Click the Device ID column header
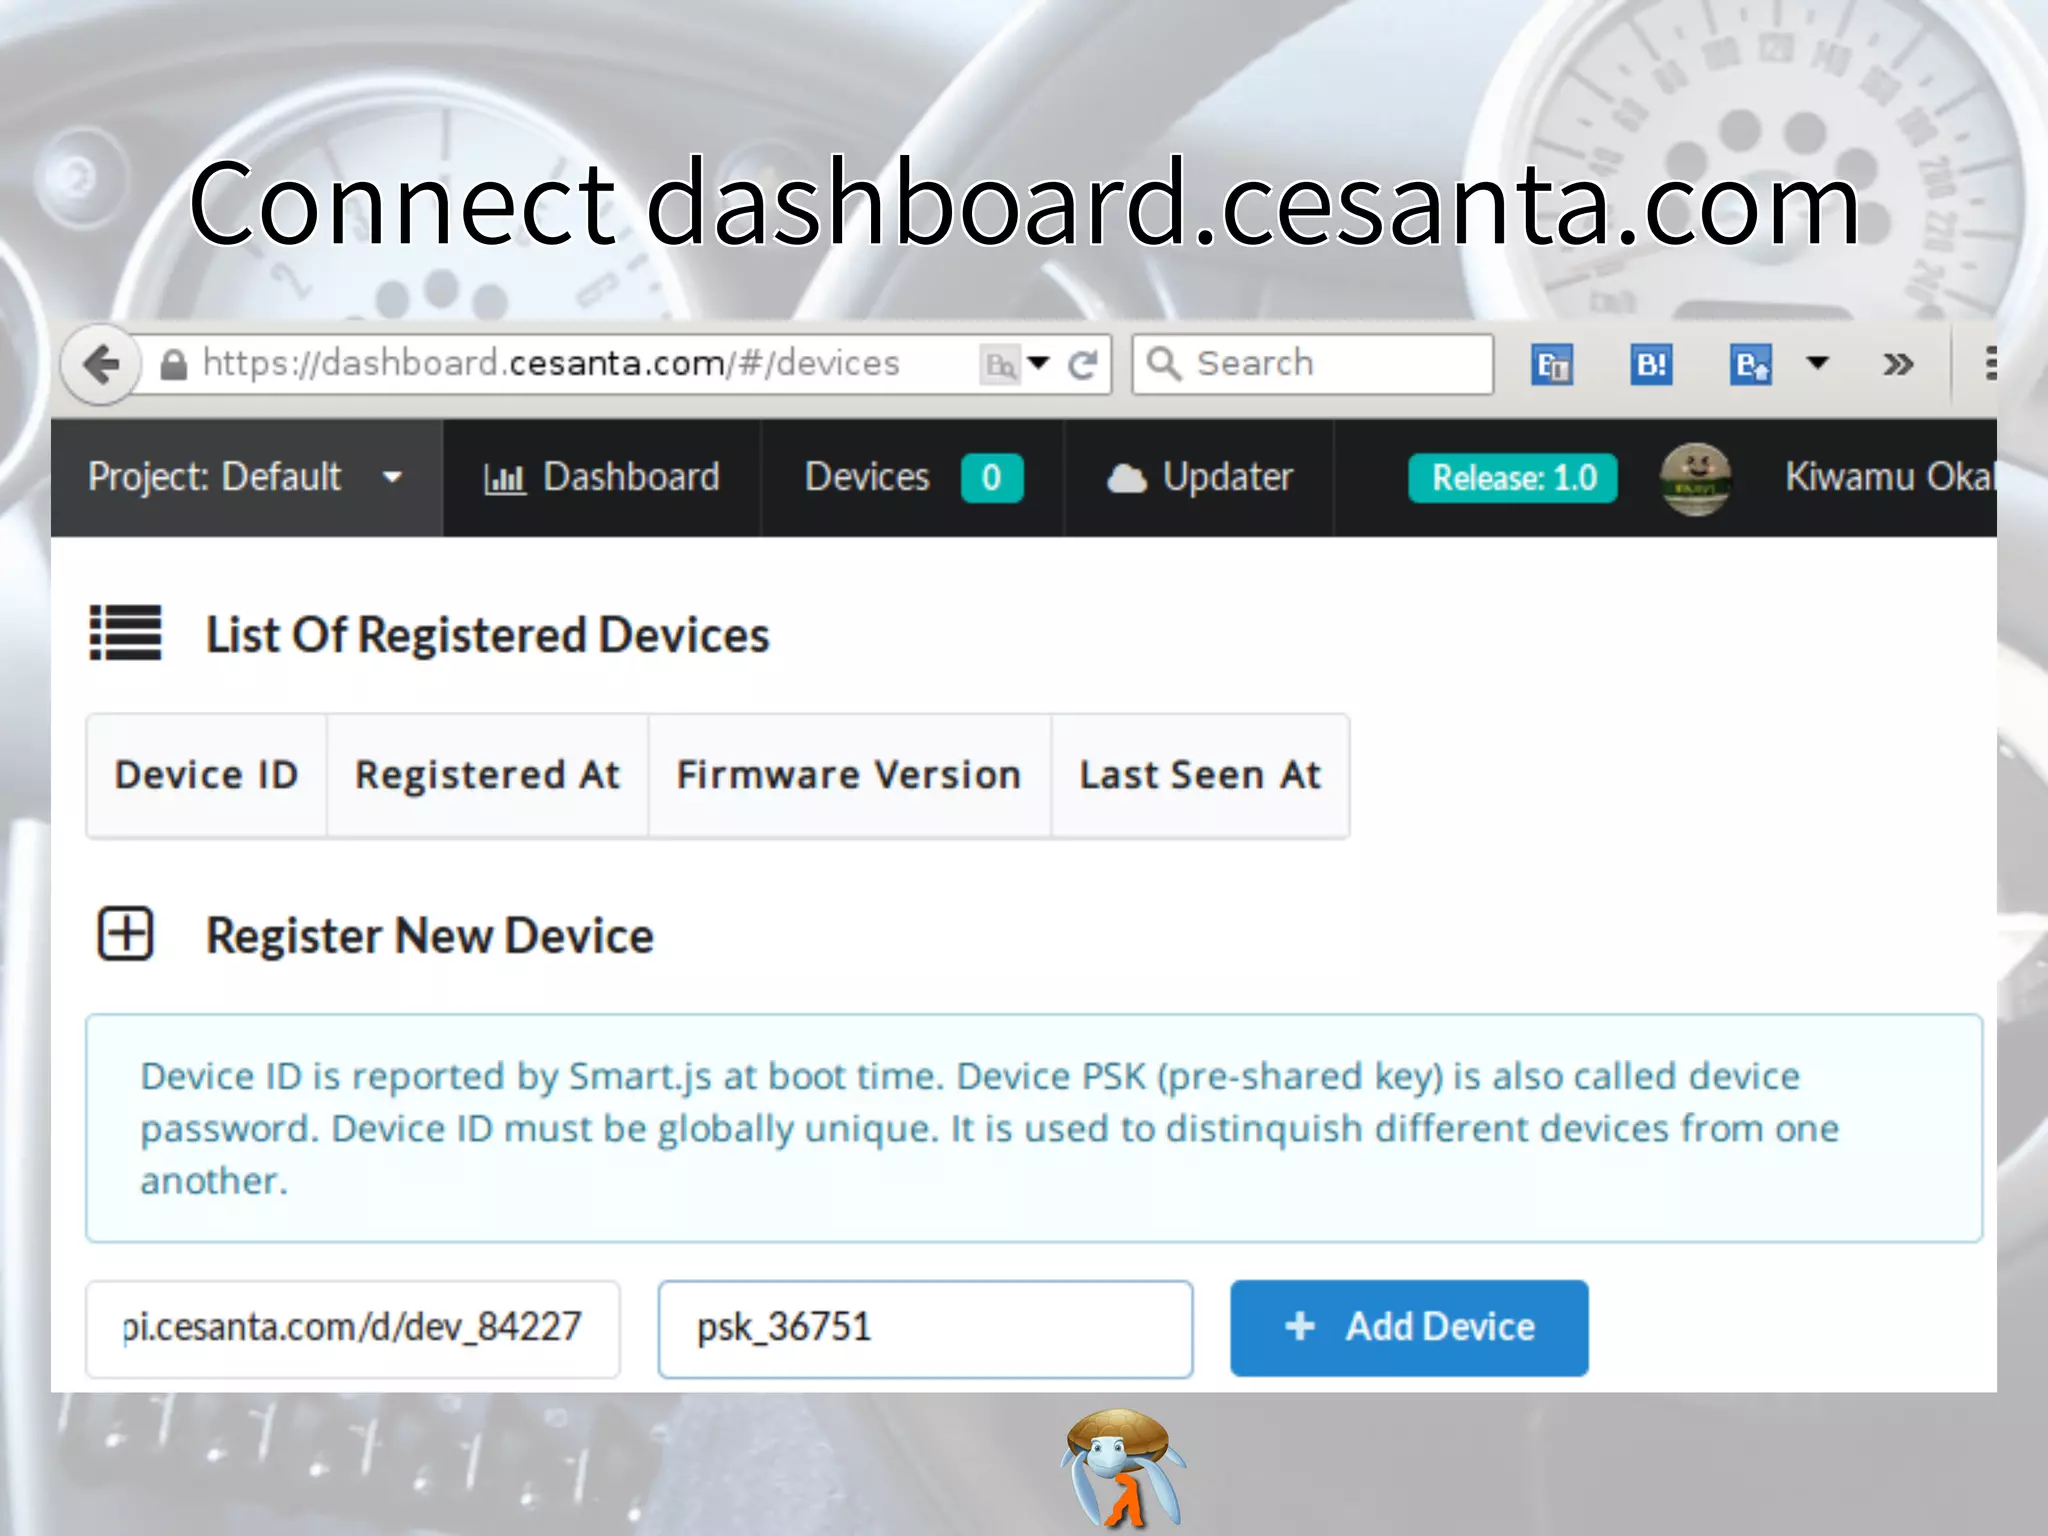 click(x=207, y=775)
